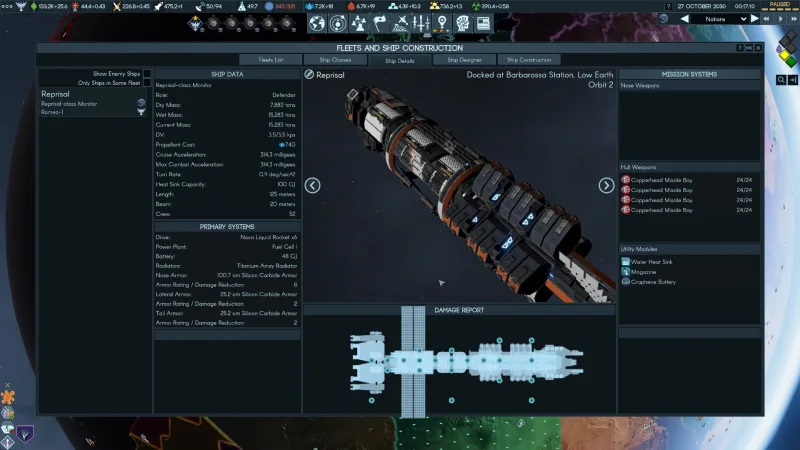Click the money resource icon
Viewport: 800px width, 450px height.
(x=34, y=6)
